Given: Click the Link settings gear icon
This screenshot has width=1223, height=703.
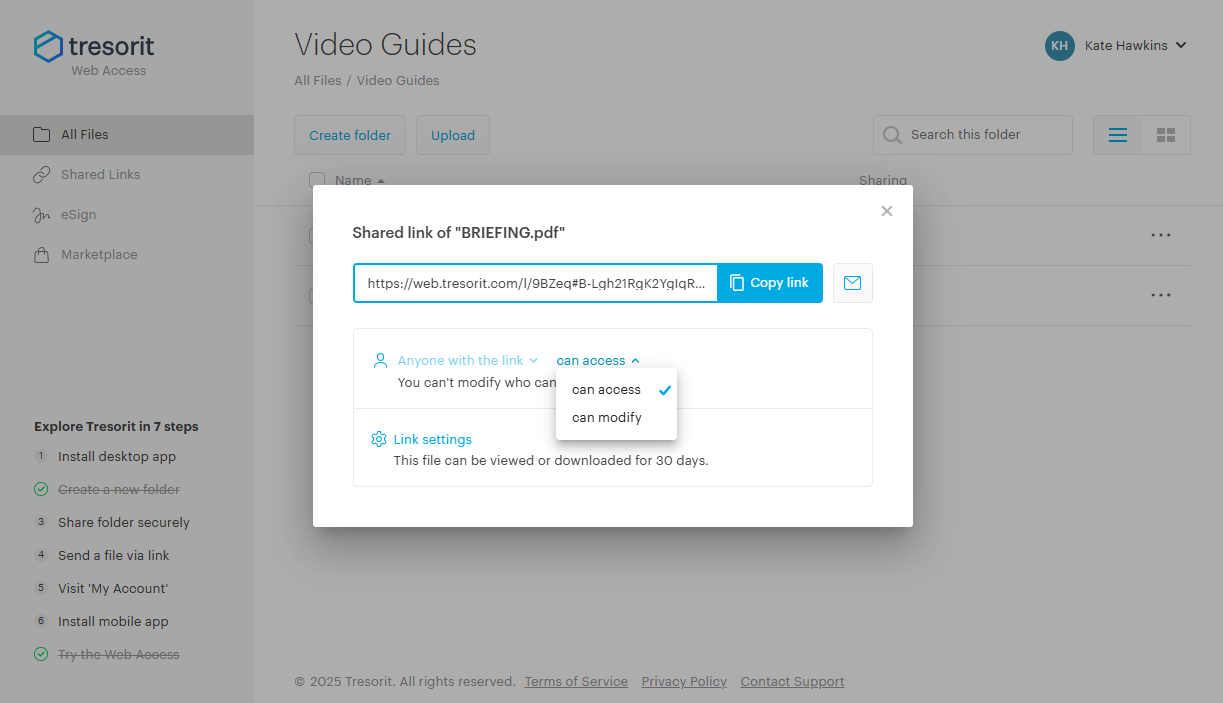Looking at the screenshot, I should pyautogui.click(x=378, y=439).
